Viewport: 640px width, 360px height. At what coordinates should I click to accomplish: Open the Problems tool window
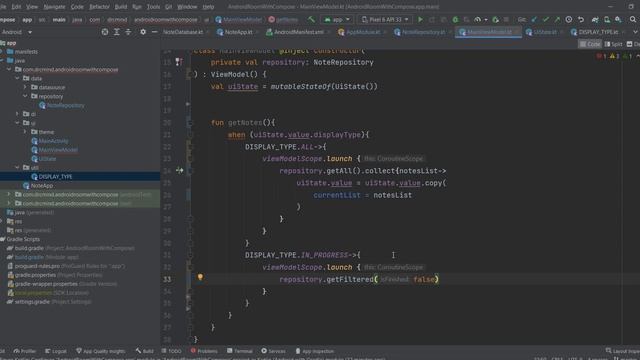pyautogui.click(x=204, y=351)
